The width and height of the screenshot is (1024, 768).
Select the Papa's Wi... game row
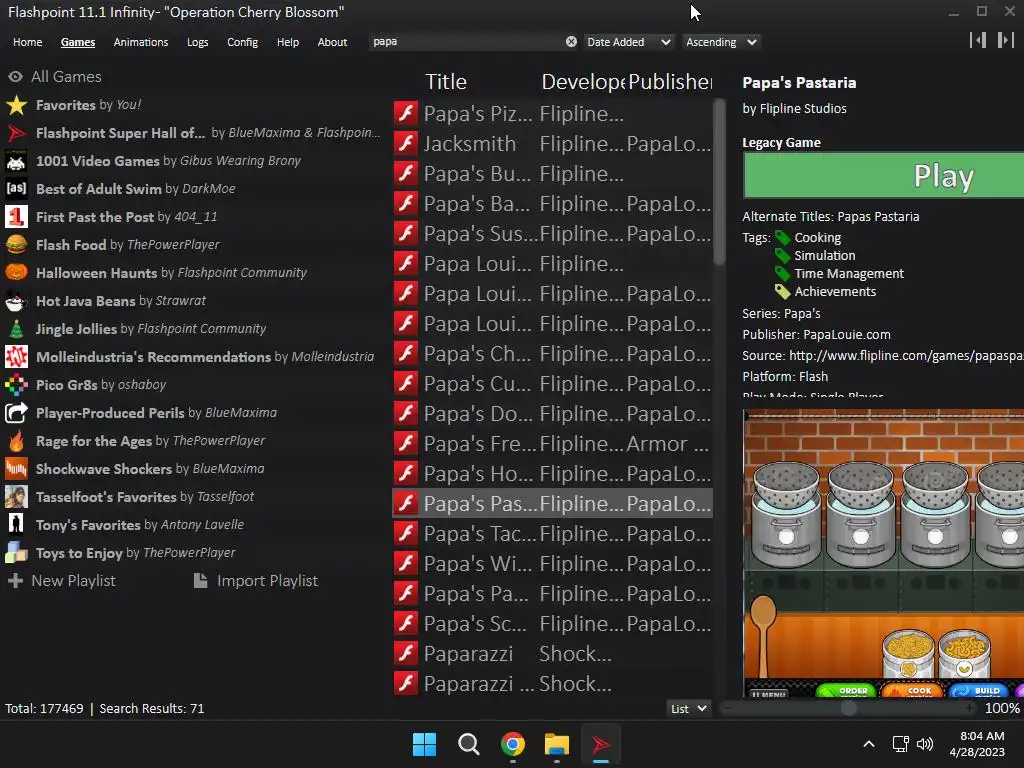552,564
